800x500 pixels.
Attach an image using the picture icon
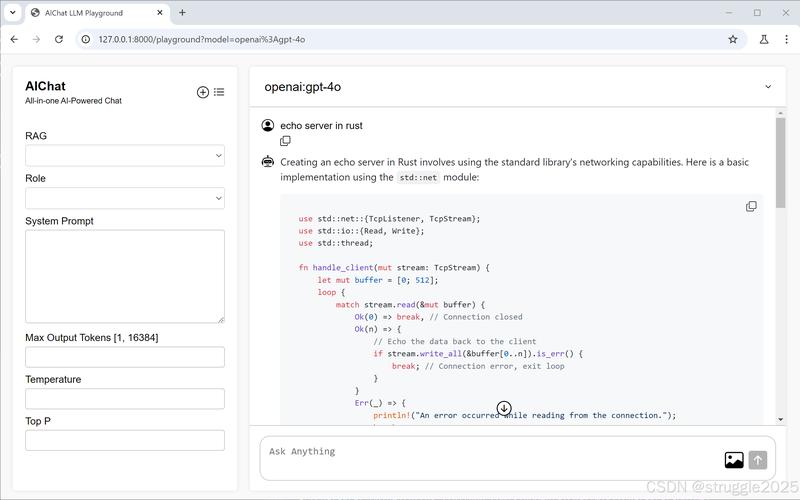(734, 460)
